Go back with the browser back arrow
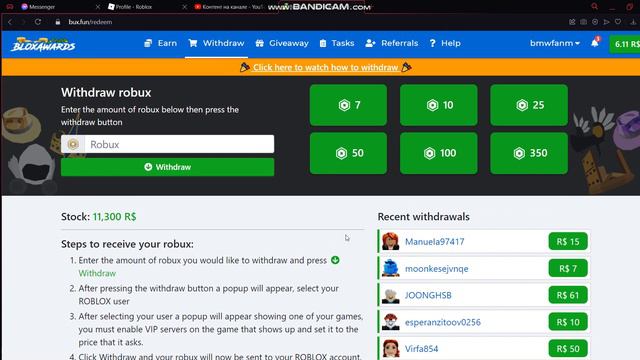640x360 pixels. (10, 22)
